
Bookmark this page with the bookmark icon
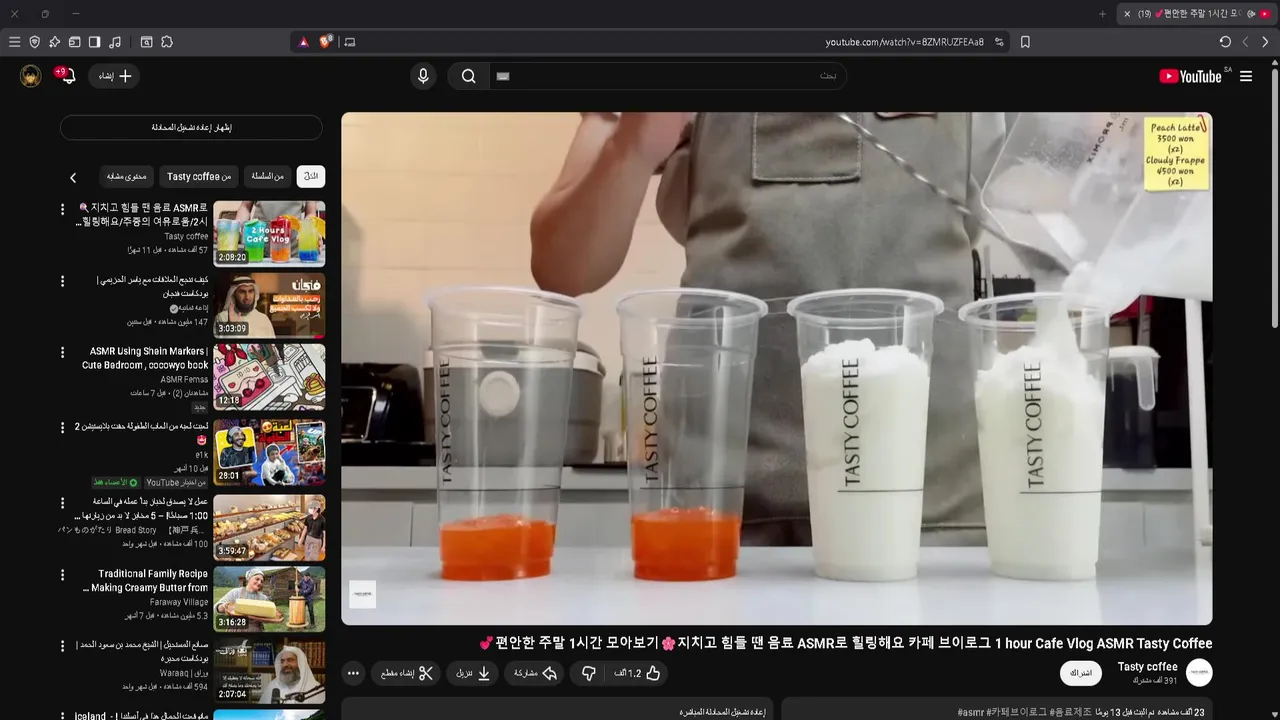click(1025, 42)
